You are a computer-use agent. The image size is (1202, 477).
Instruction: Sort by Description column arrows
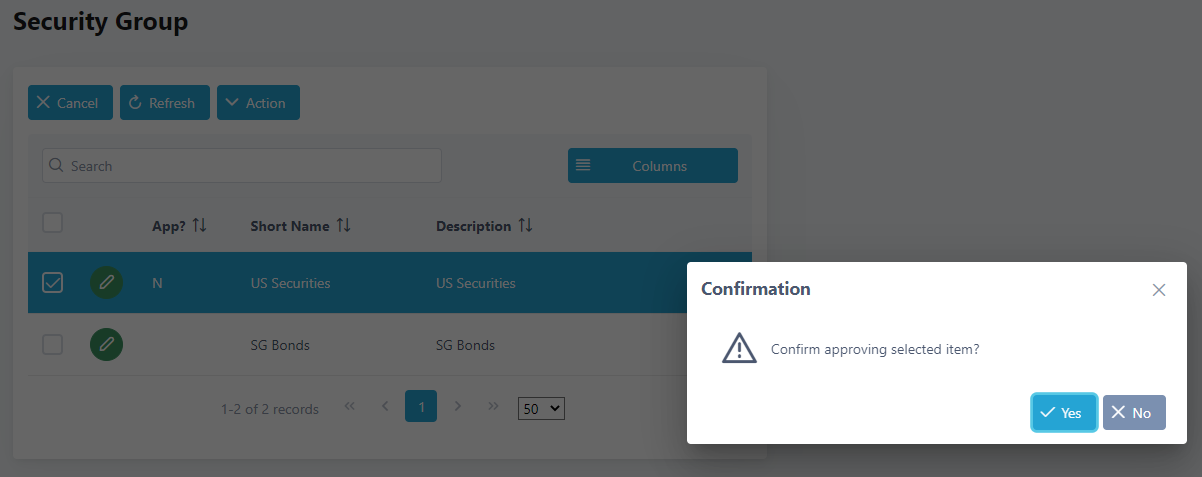[525, 225]
